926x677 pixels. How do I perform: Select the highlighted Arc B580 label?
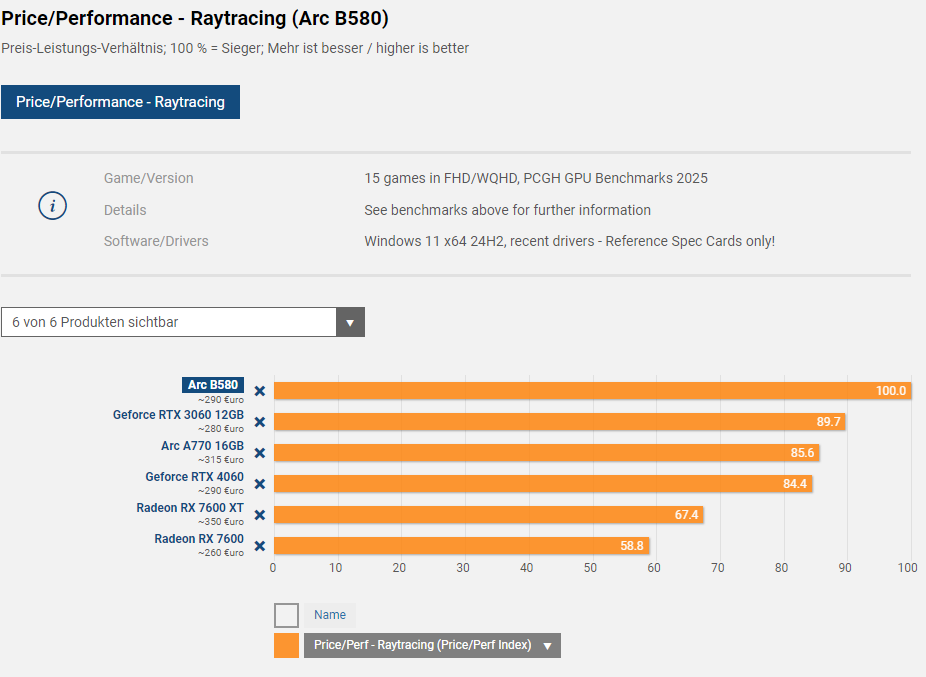(213, 385)
